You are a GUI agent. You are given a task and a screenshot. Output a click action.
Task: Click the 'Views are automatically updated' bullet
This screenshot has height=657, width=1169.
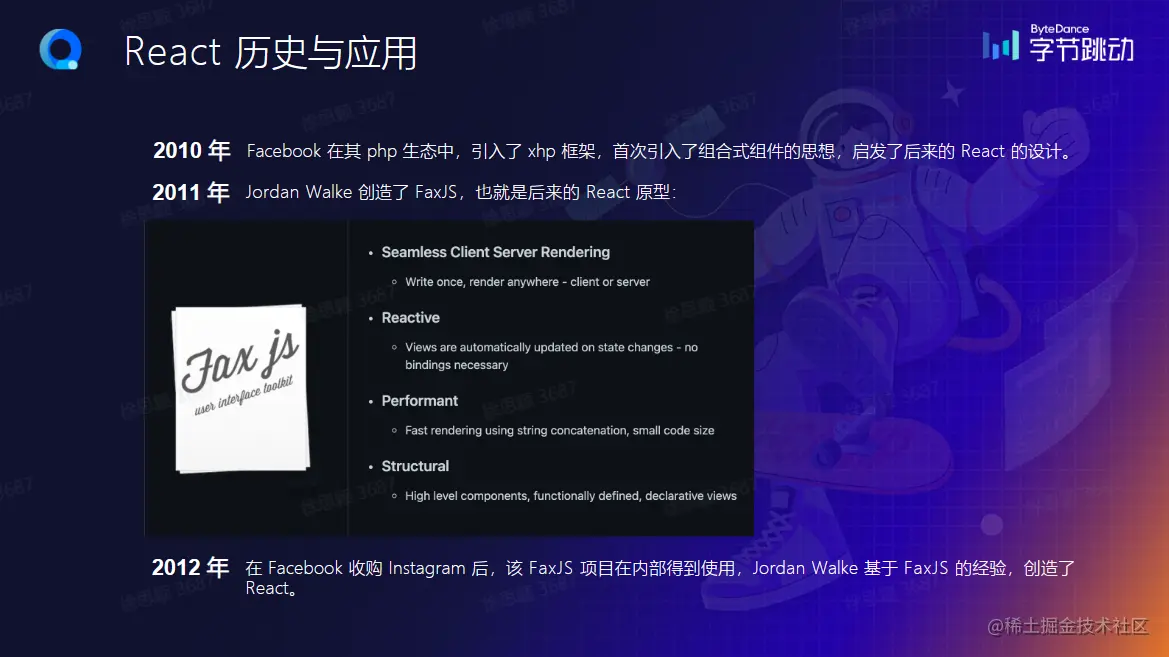click(552, 356)
